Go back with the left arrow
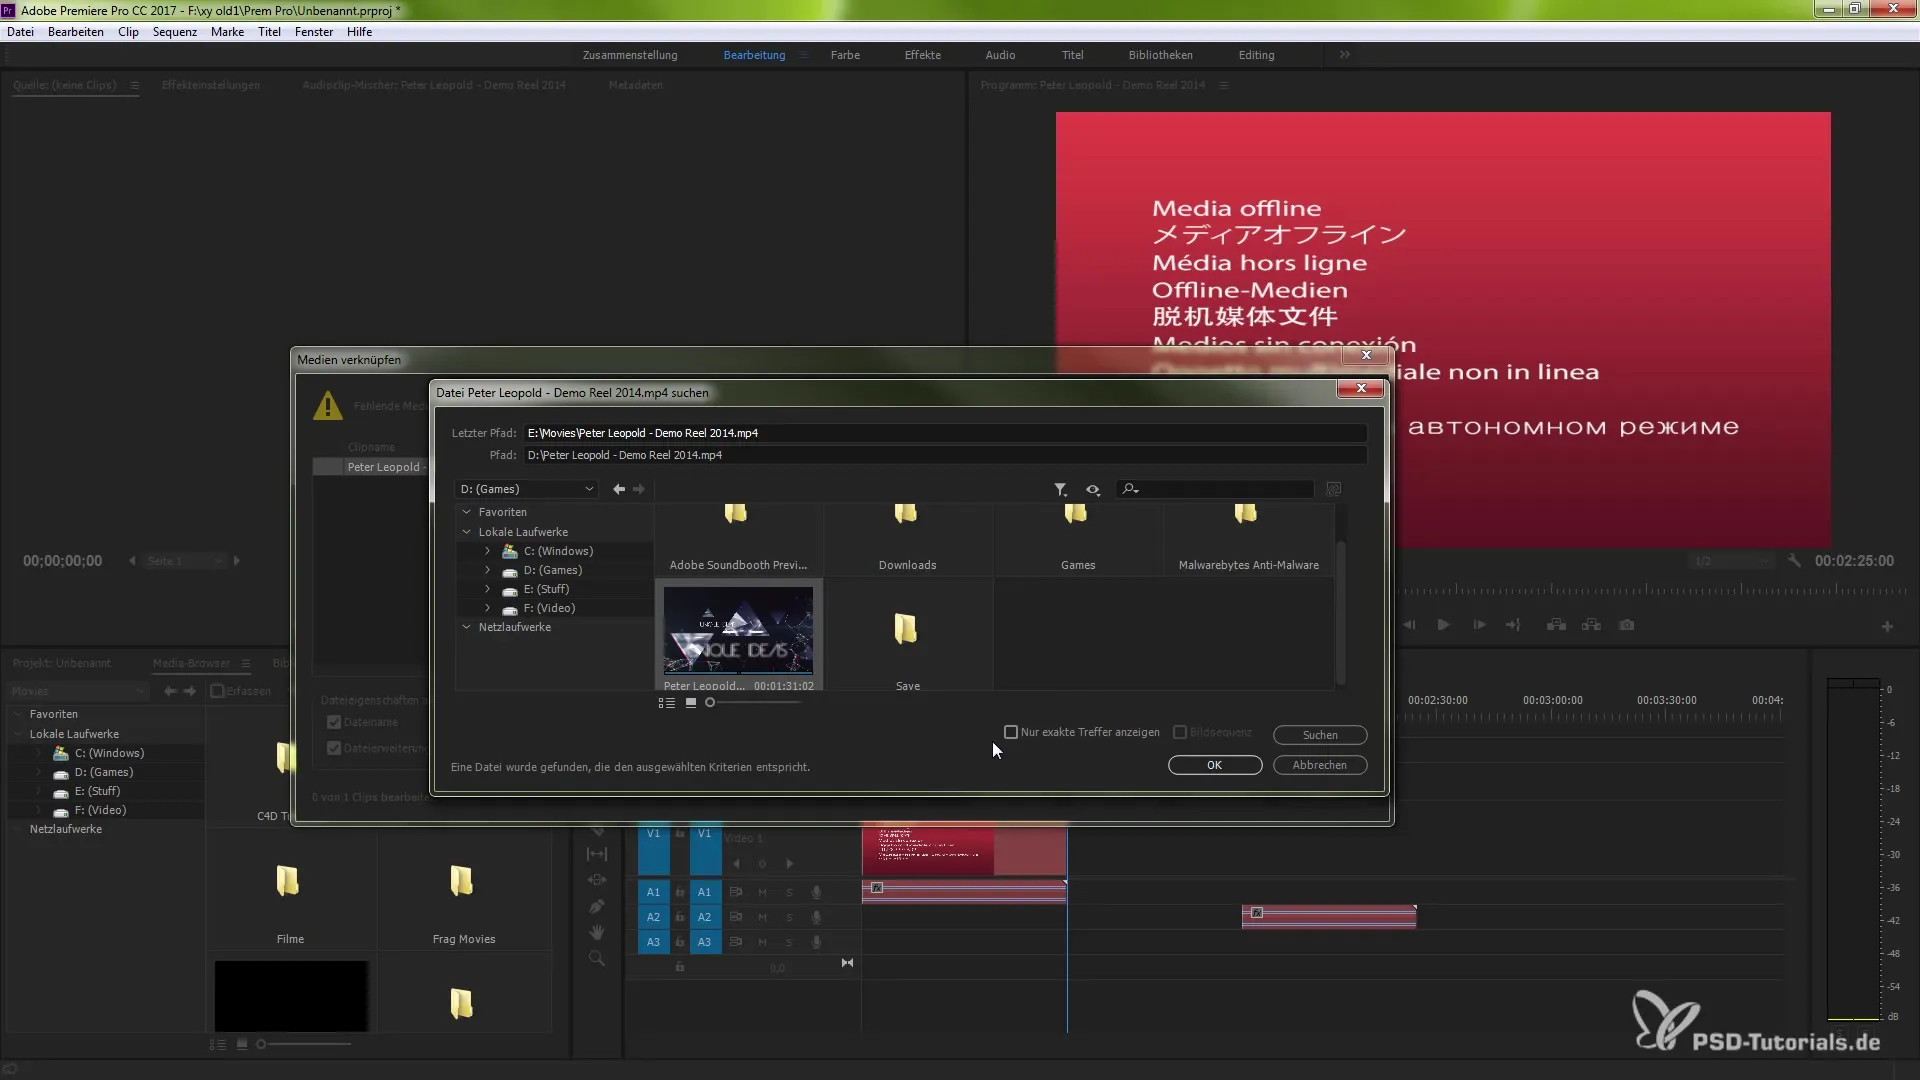1920x1080 pixels. tap(619, 489)
